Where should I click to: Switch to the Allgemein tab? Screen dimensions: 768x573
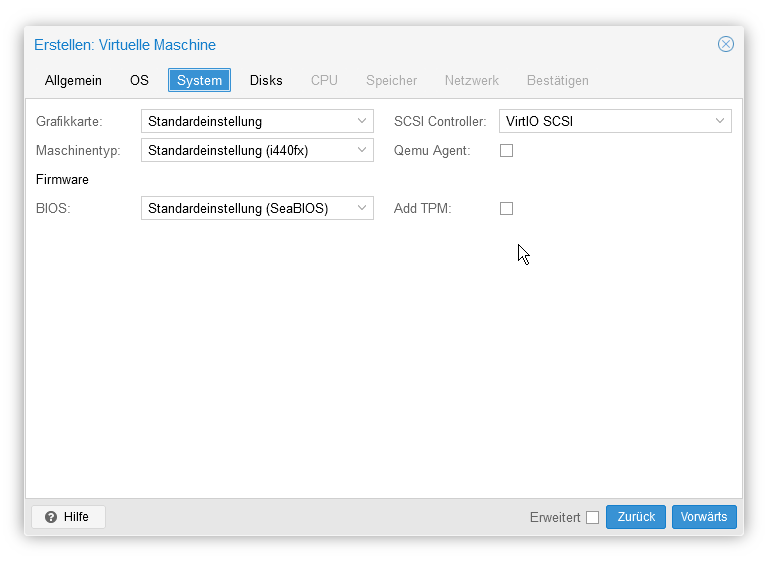pos(73,80)
